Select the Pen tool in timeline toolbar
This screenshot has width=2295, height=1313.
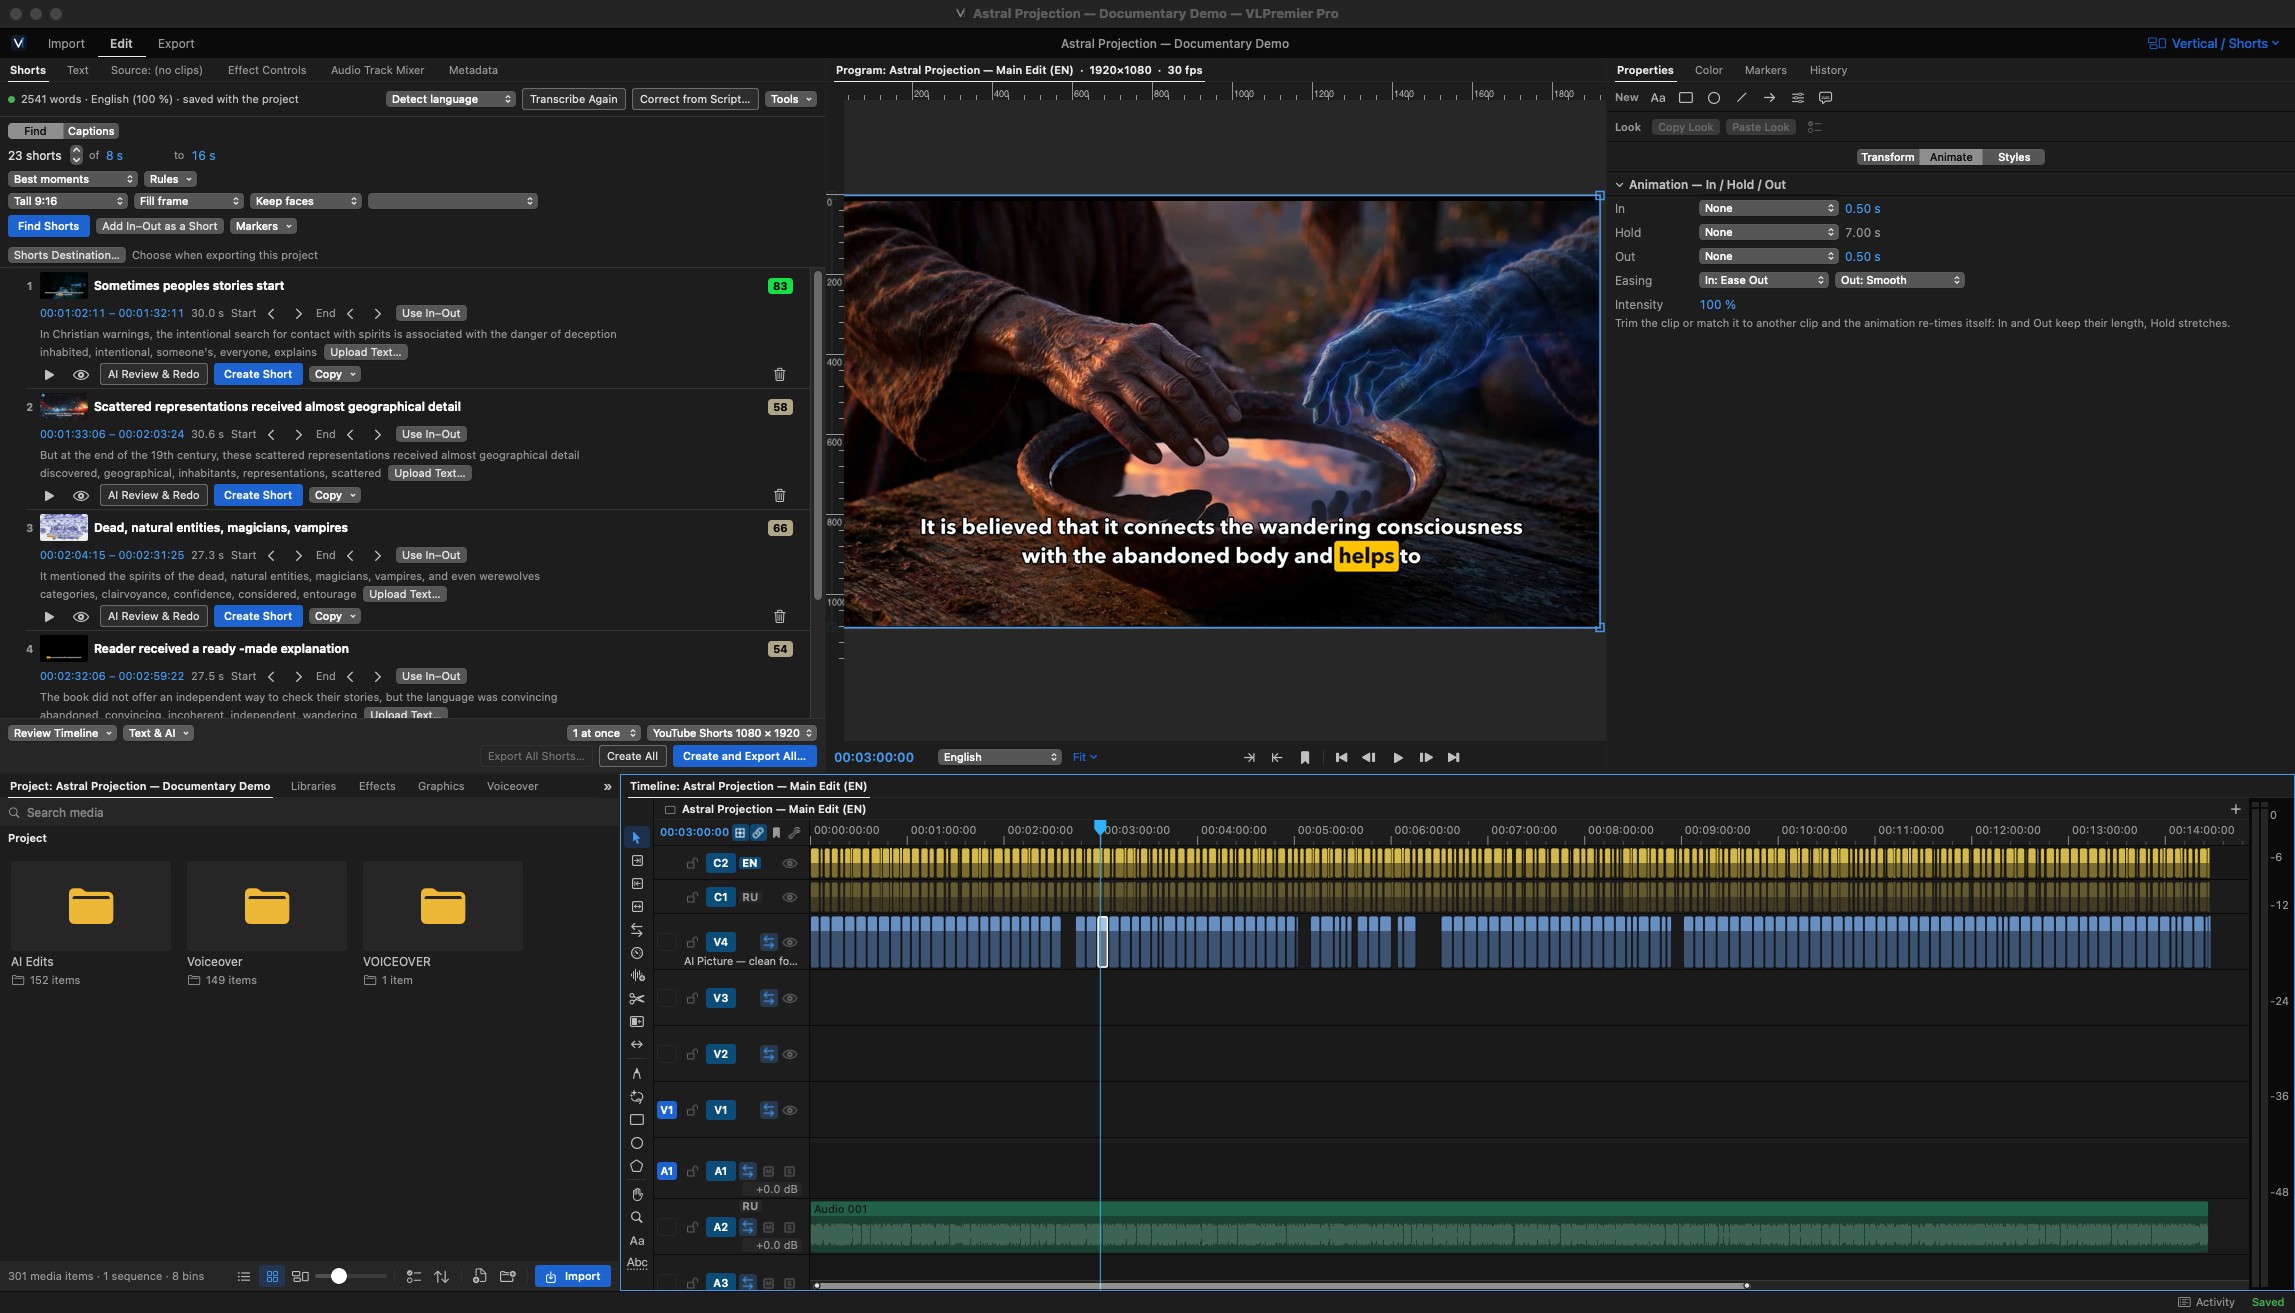[636, 1073]
